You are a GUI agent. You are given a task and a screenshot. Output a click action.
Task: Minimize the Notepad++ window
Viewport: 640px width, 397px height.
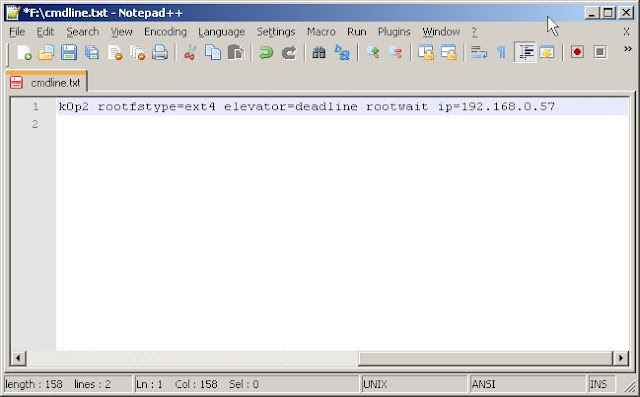click(591, 13)
